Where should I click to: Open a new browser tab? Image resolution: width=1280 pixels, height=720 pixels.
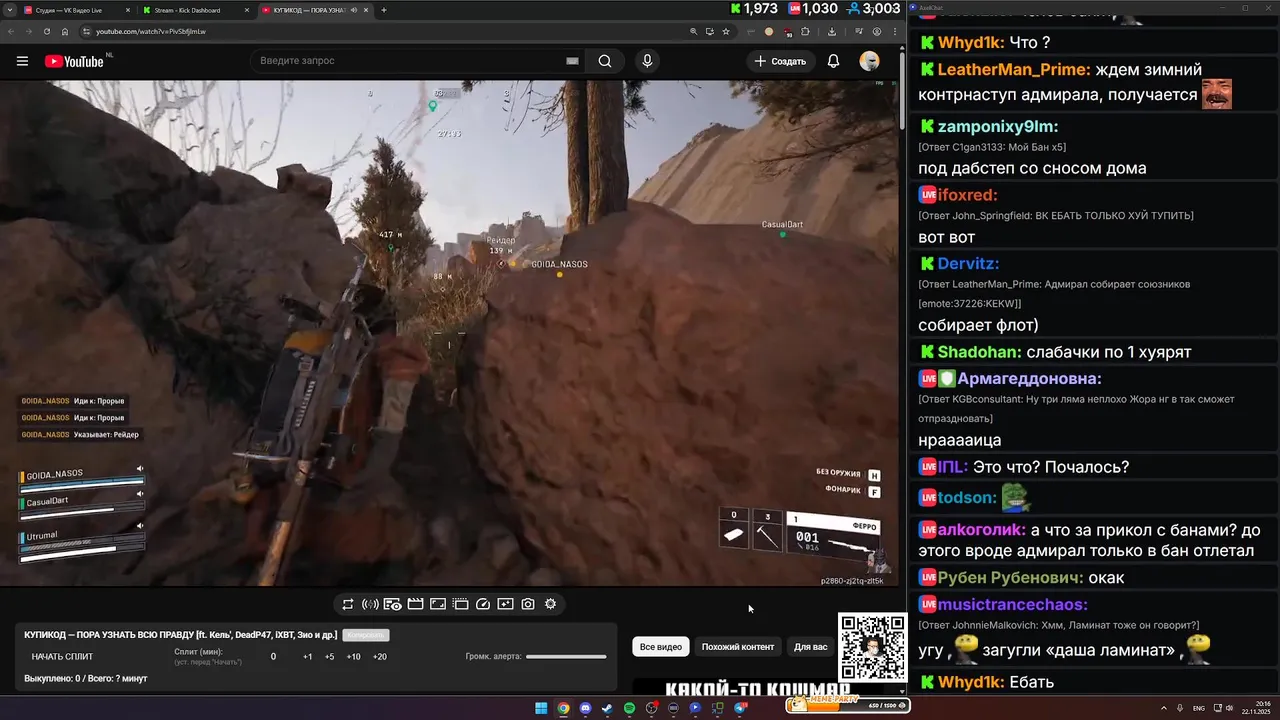pyautogui.click(x=384, y=10)
